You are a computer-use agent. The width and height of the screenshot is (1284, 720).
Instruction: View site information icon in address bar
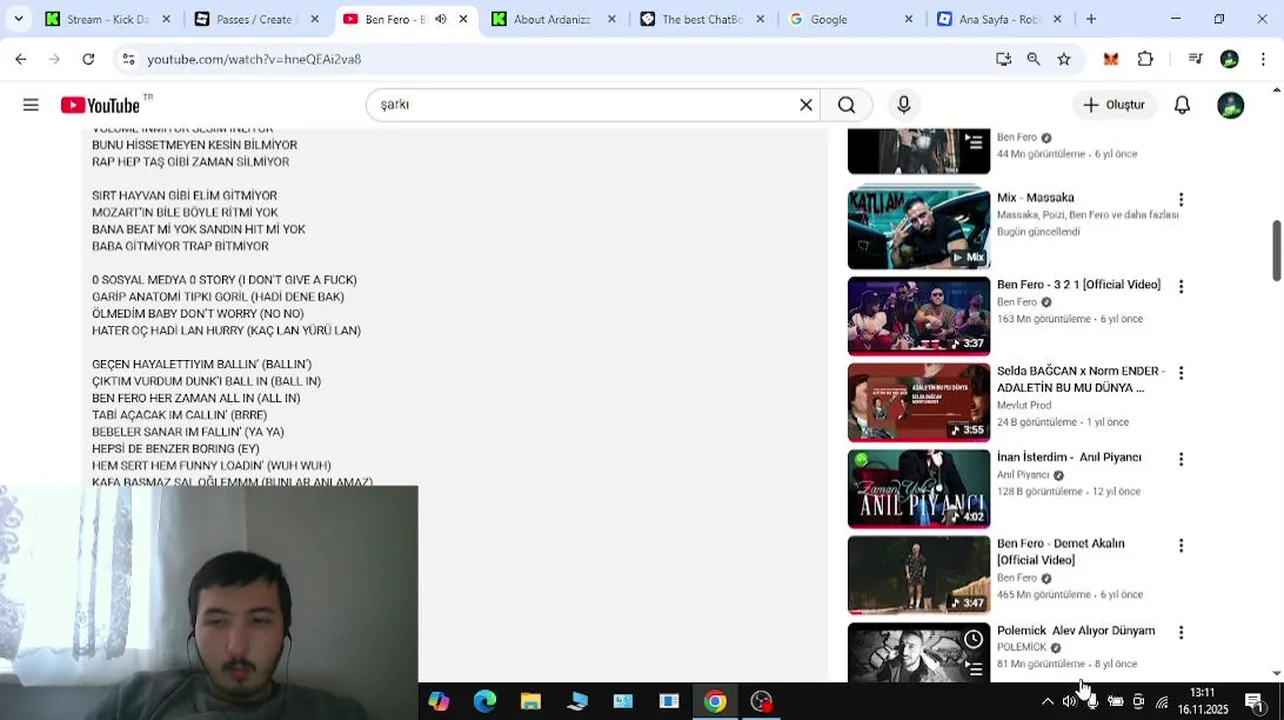point(128,59)
